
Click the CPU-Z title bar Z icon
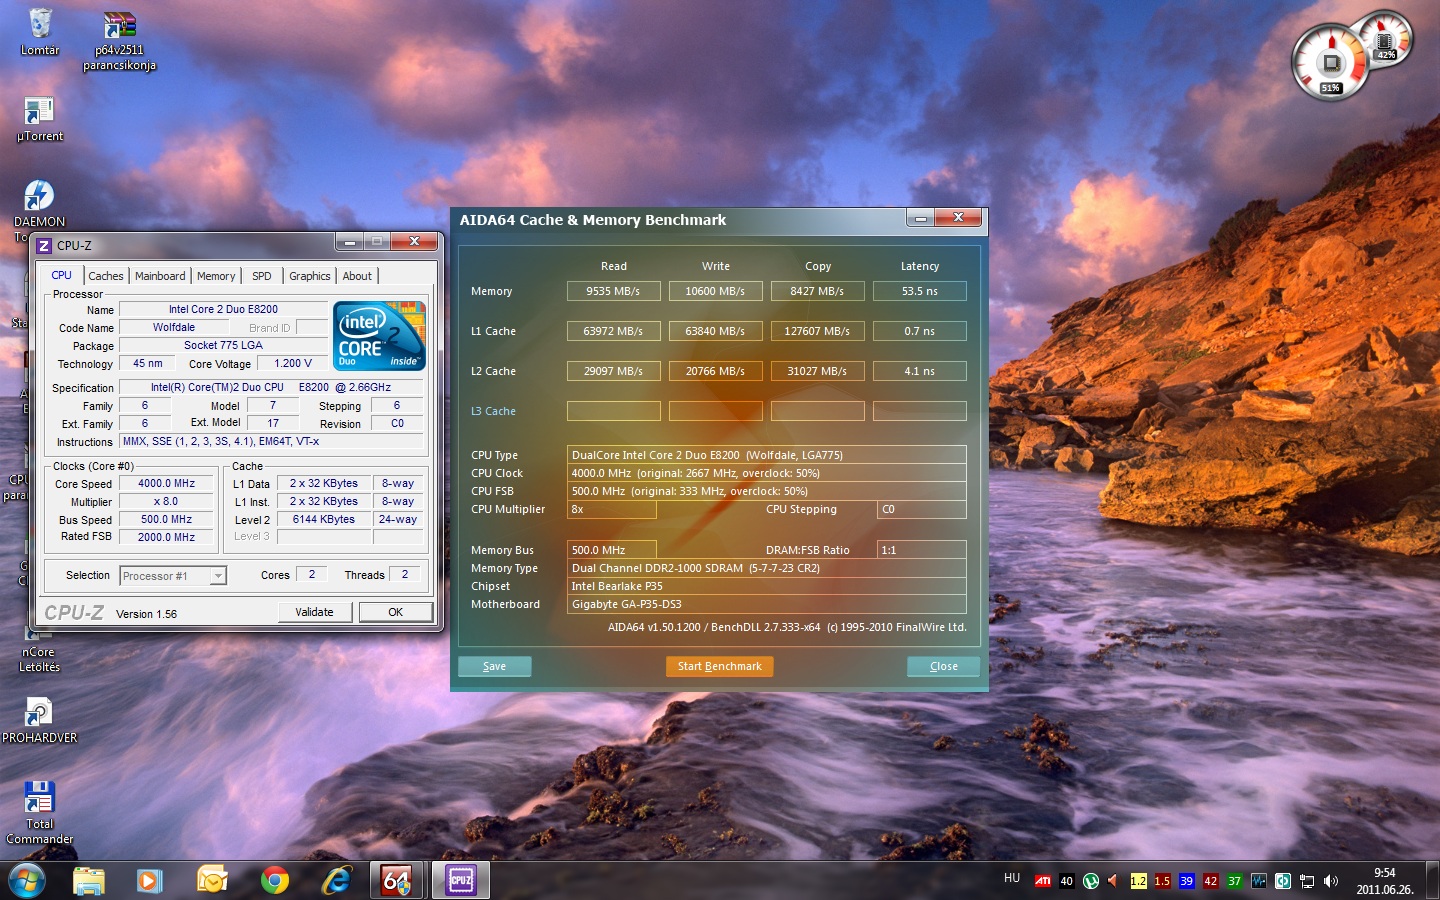click(x=43, y=245)
